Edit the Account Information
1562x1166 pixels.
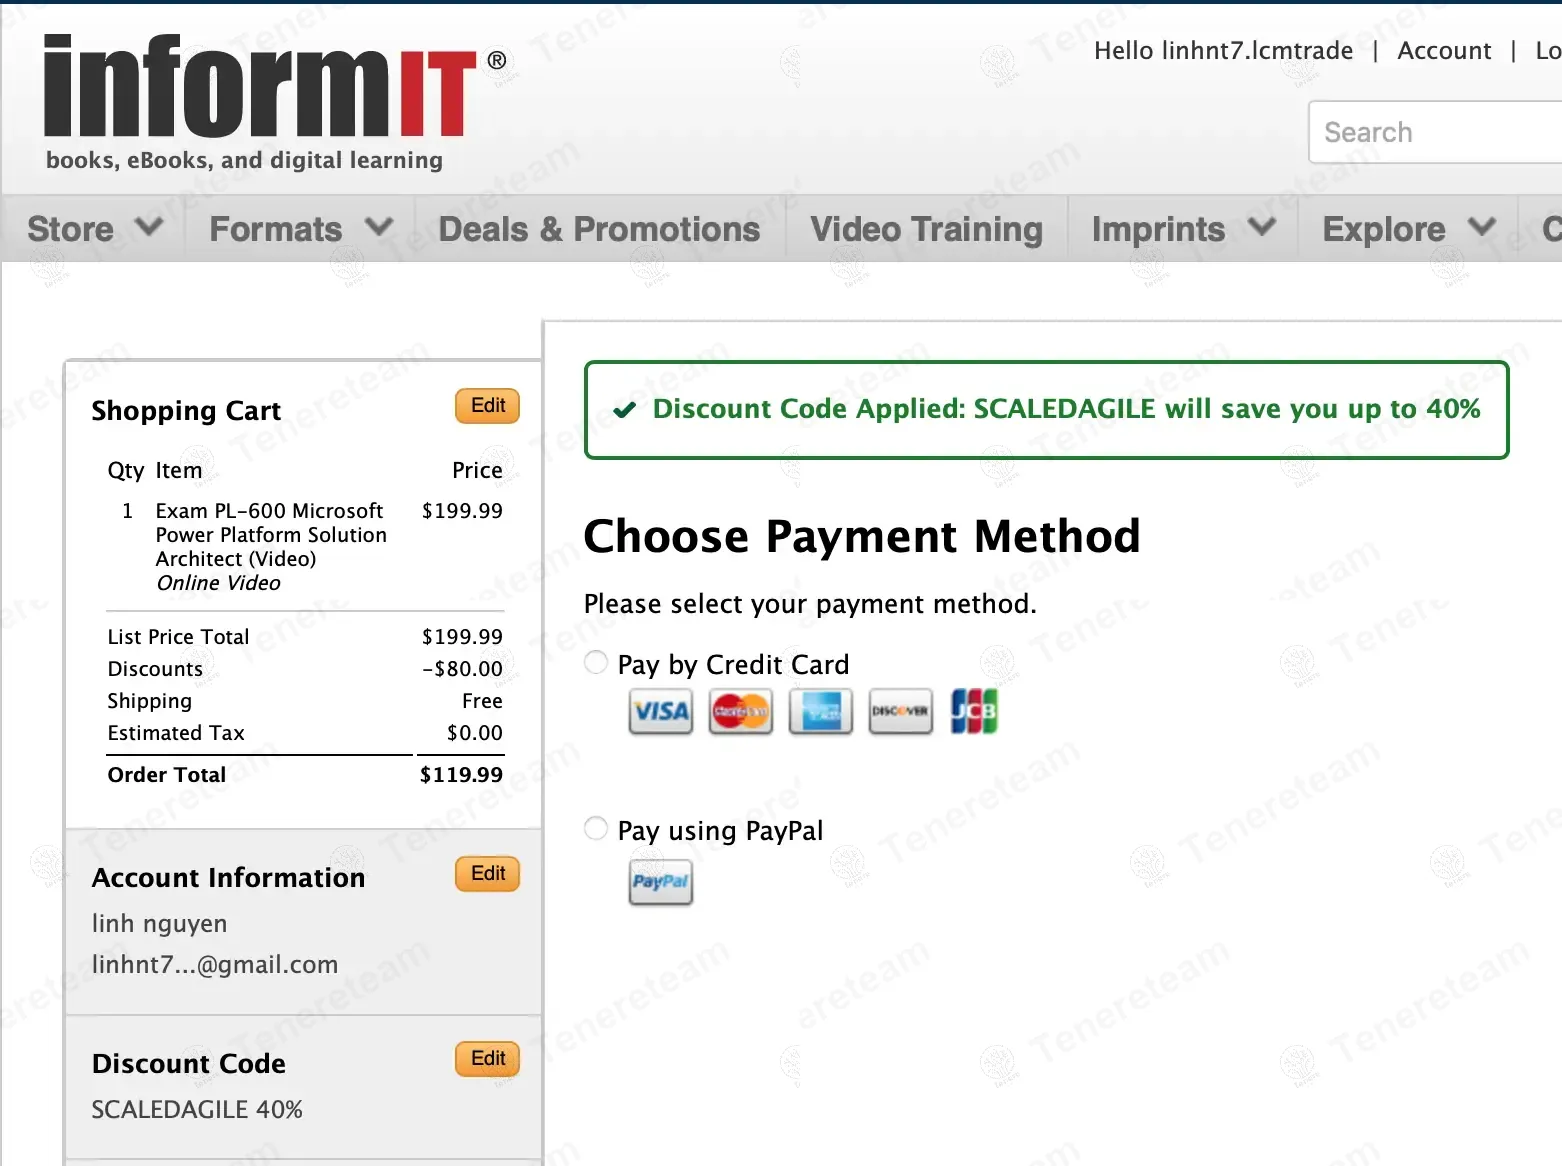488,874
